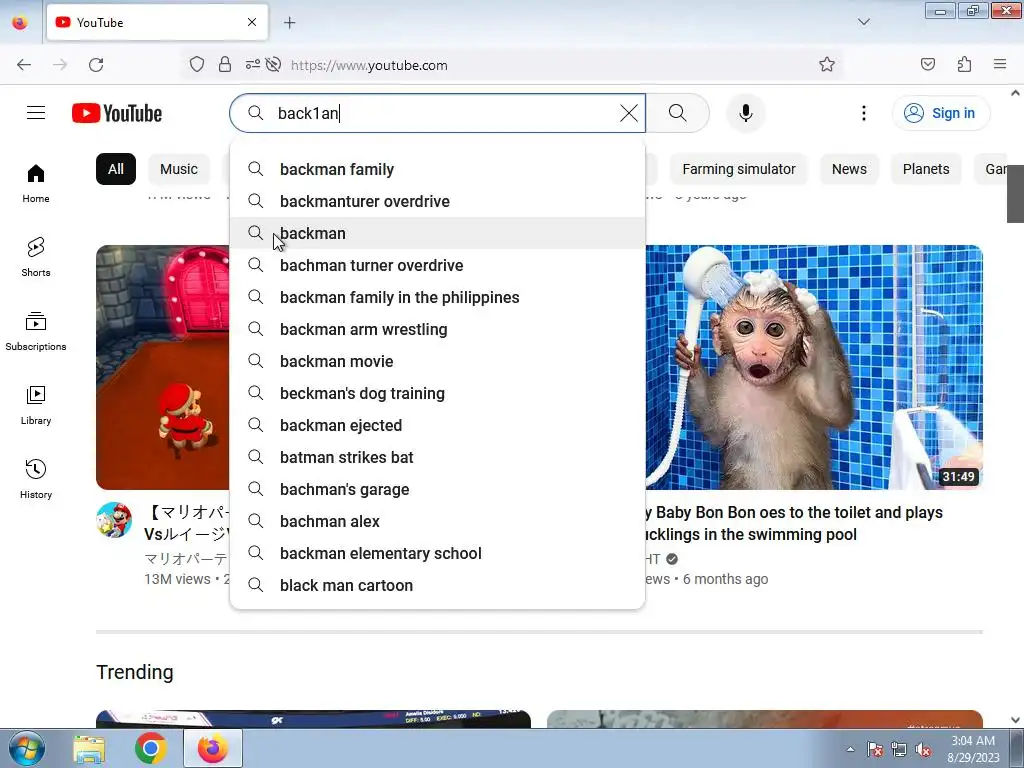Open the Firefox application menu
The height and width of the screenshot is (768, 1024).
[1000, 65]
